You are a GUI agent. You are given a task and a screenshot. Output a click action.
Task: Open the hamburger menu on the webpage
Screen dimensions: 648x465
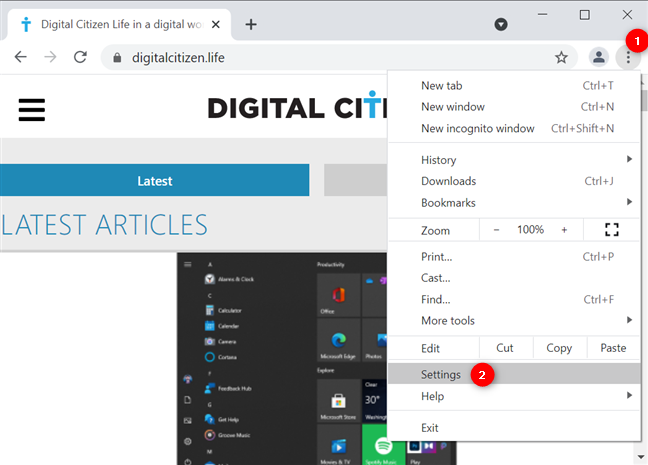tap(32, 110)
